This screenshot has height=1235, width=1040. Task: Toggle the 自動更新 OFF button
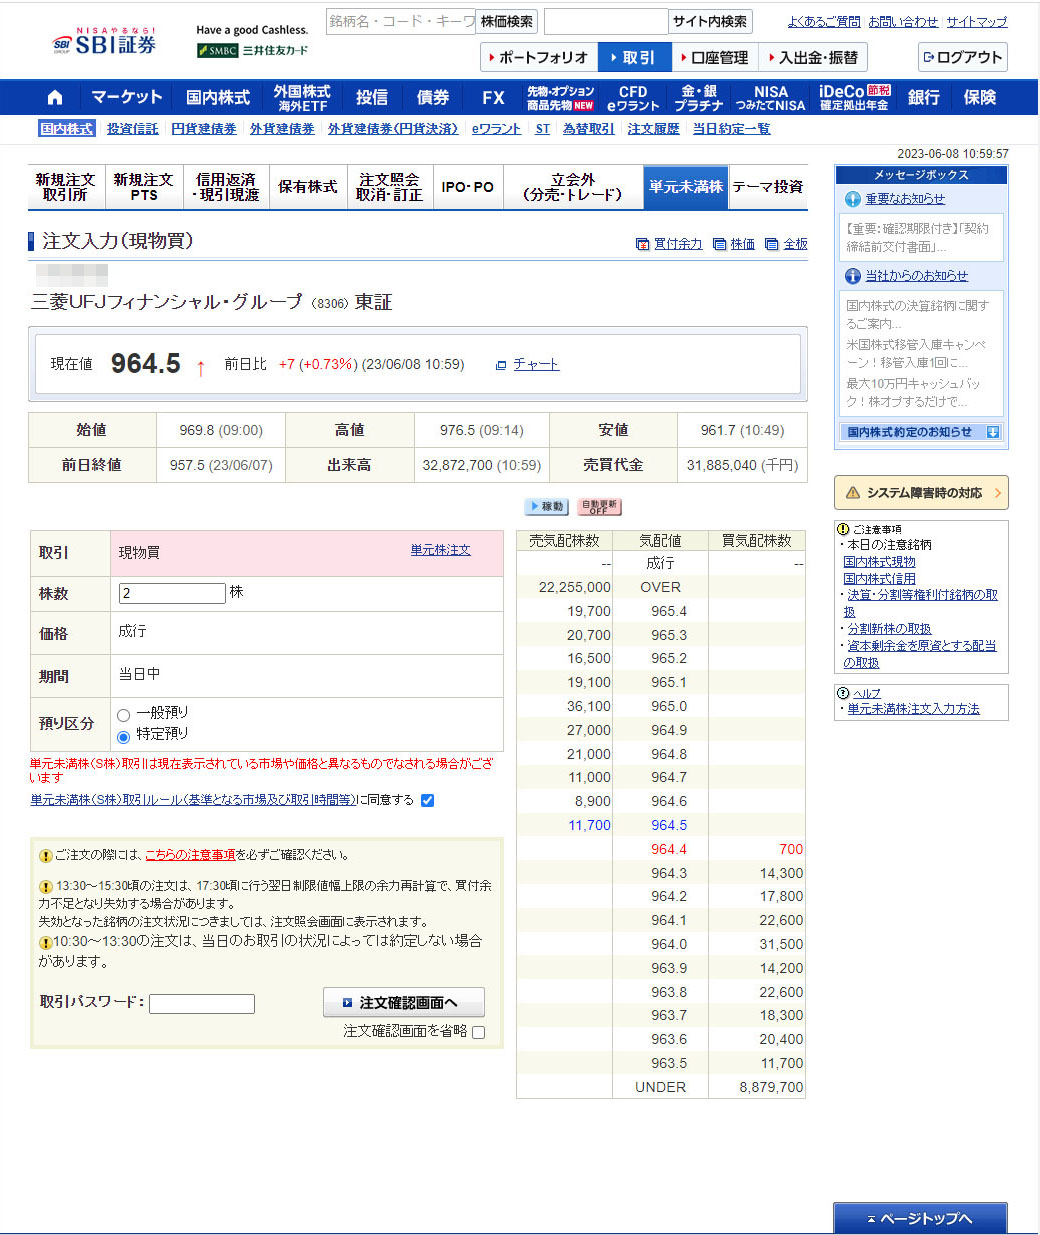599,507
